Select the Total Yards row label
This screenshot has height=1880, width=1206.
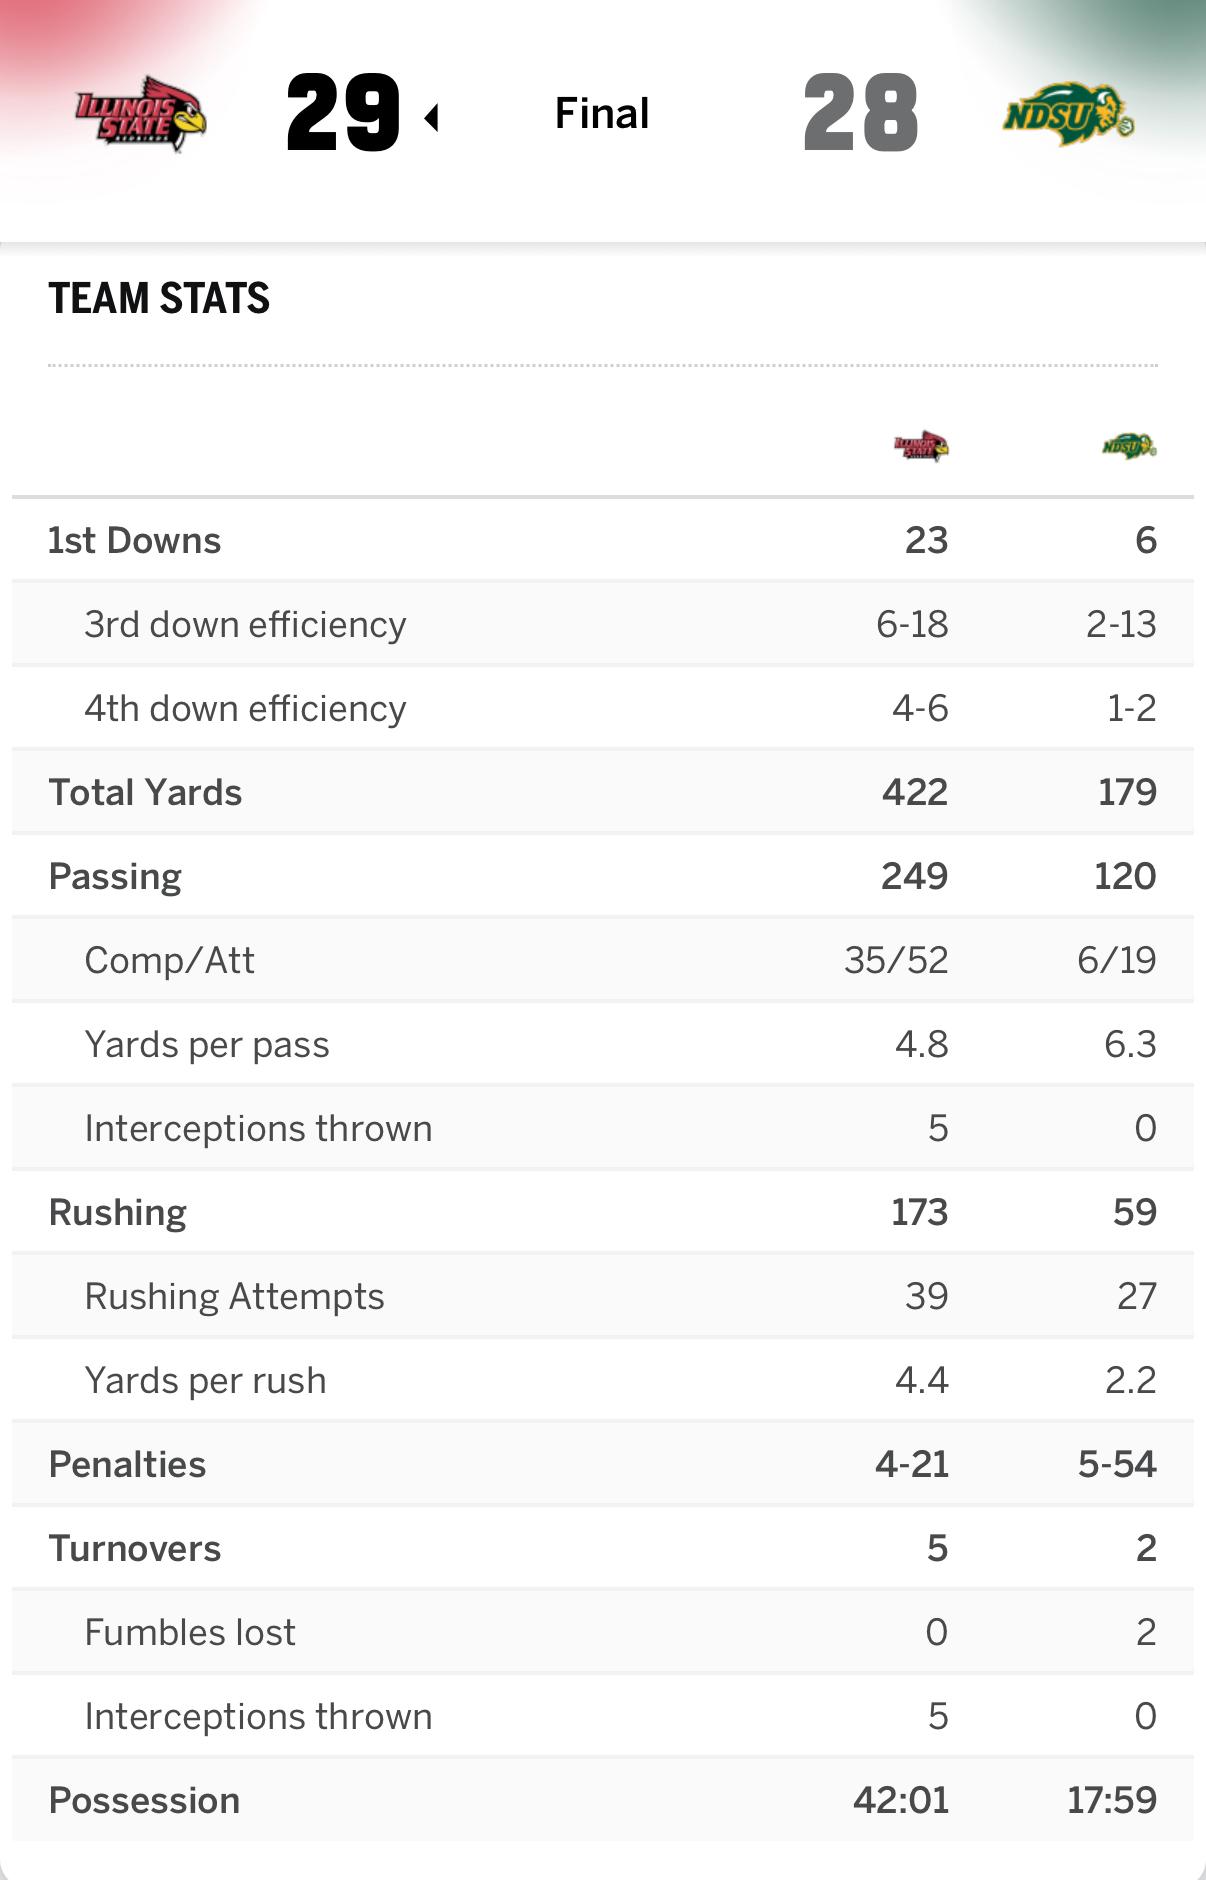click(x=145, y=792)
